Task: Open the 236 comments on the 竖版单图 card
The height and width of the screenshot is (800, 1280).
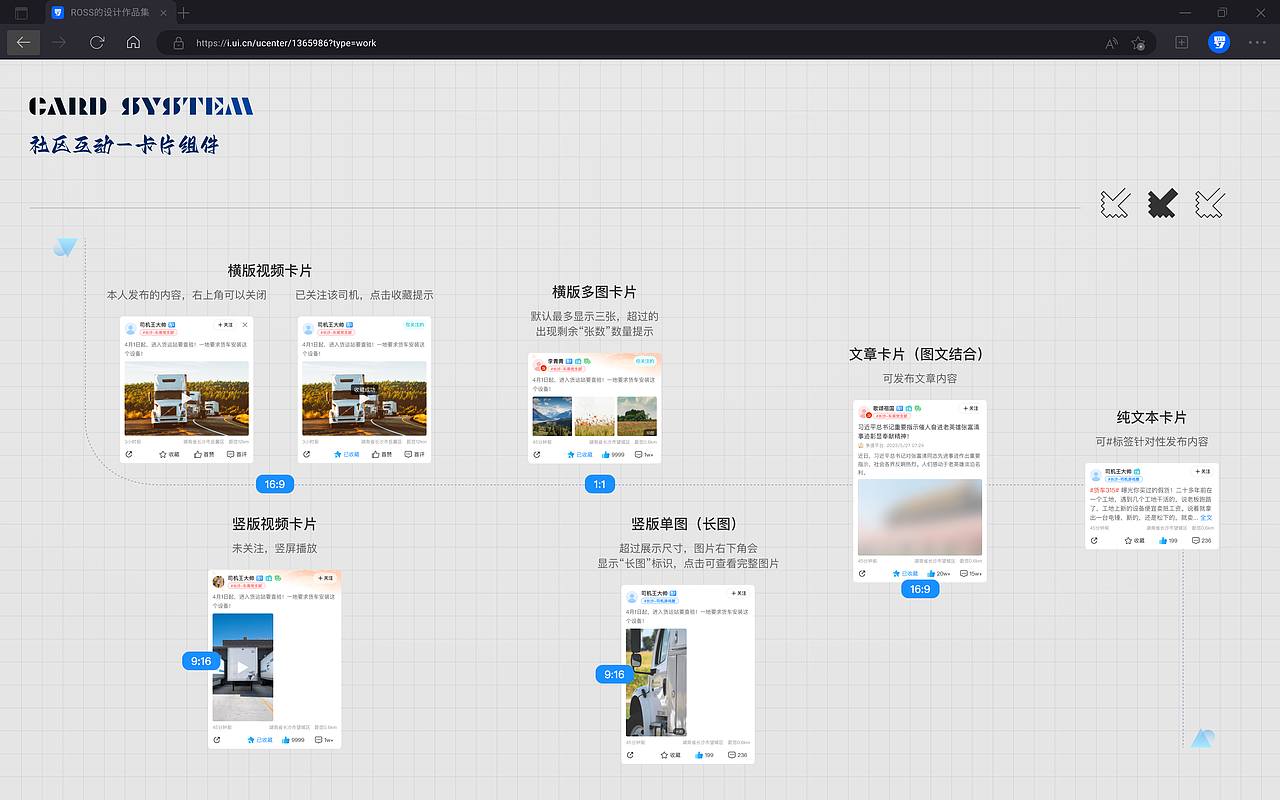Action: point(738,755)
